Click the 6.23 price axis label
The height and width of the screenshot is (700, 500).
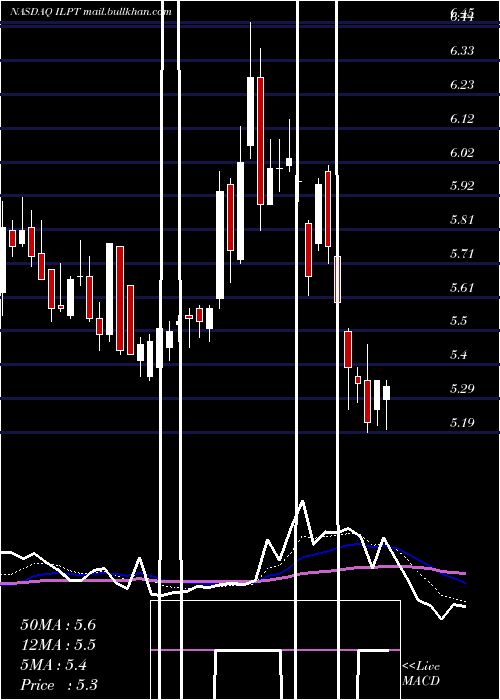coord(462,85)
